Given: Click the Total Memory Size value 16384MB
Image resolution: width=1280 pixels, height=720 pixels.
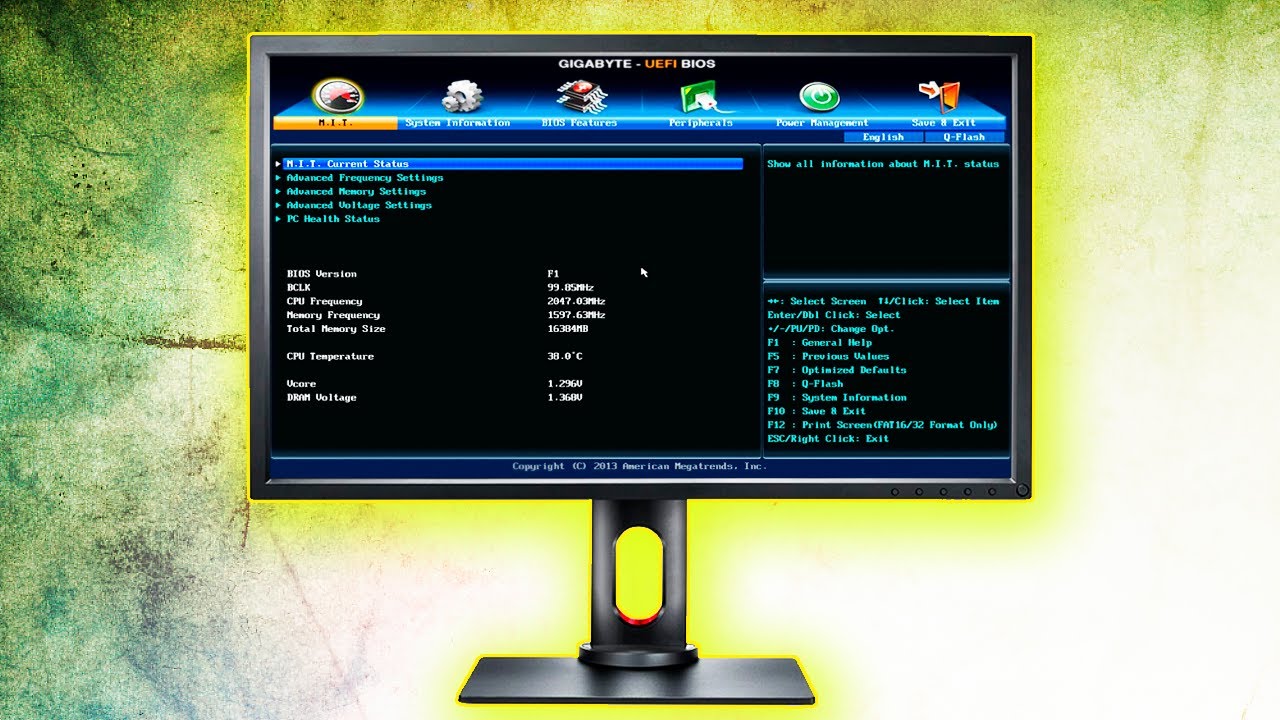Looking at the screenshot, I should coord(567,329).
